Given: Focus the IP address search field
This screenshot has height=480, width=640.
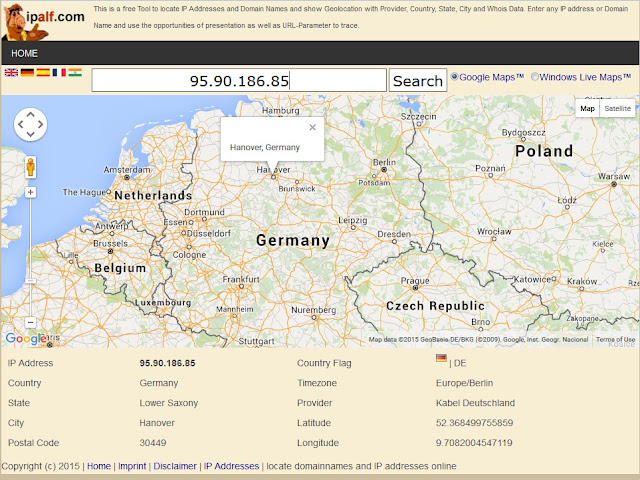Looking at the screenshot, I should pyautogui.click(x=239, y=80).
